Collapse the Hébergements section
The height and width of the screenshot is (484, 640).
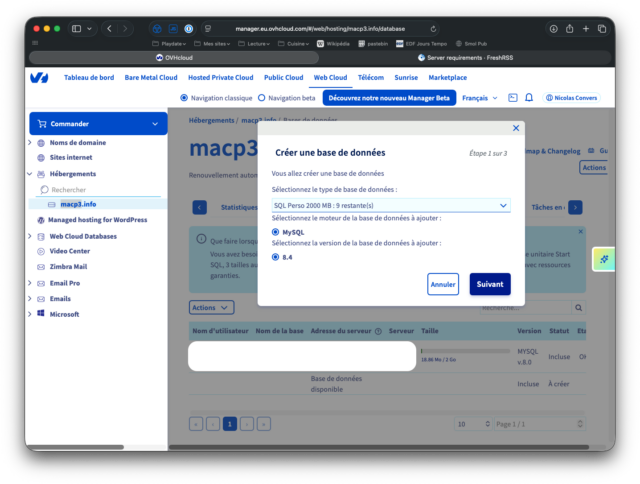tap(29, 174)
